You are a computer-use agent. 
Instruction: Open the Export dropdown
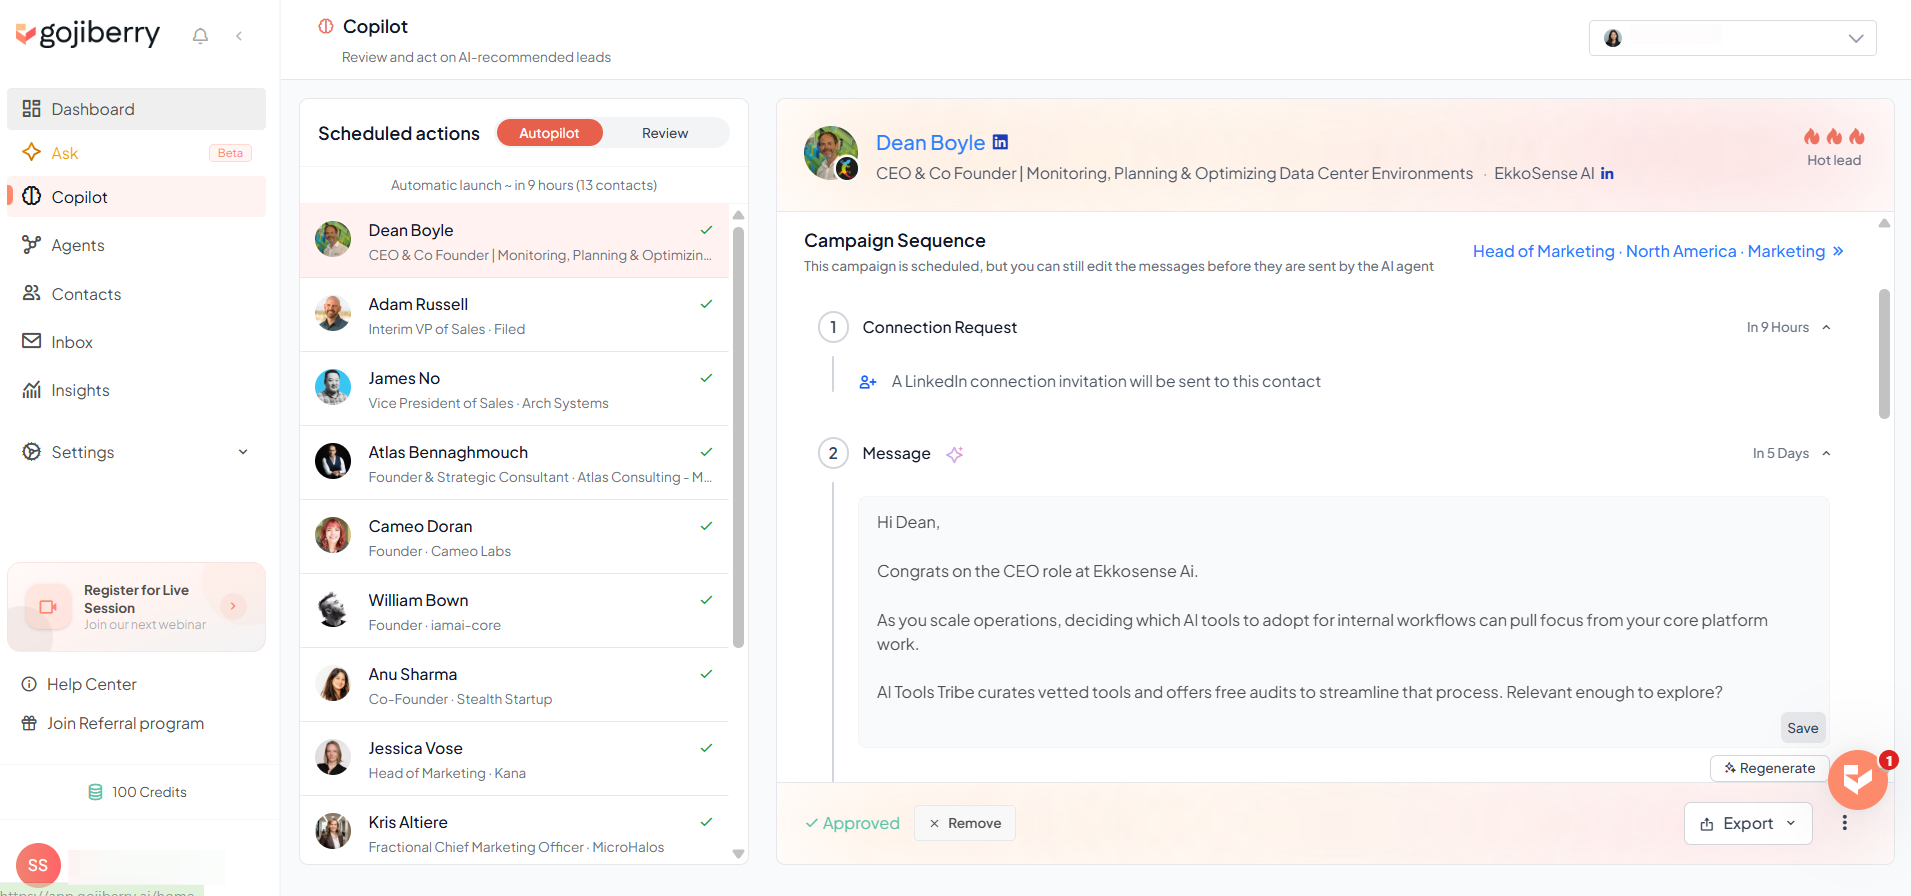point(1748,823)
